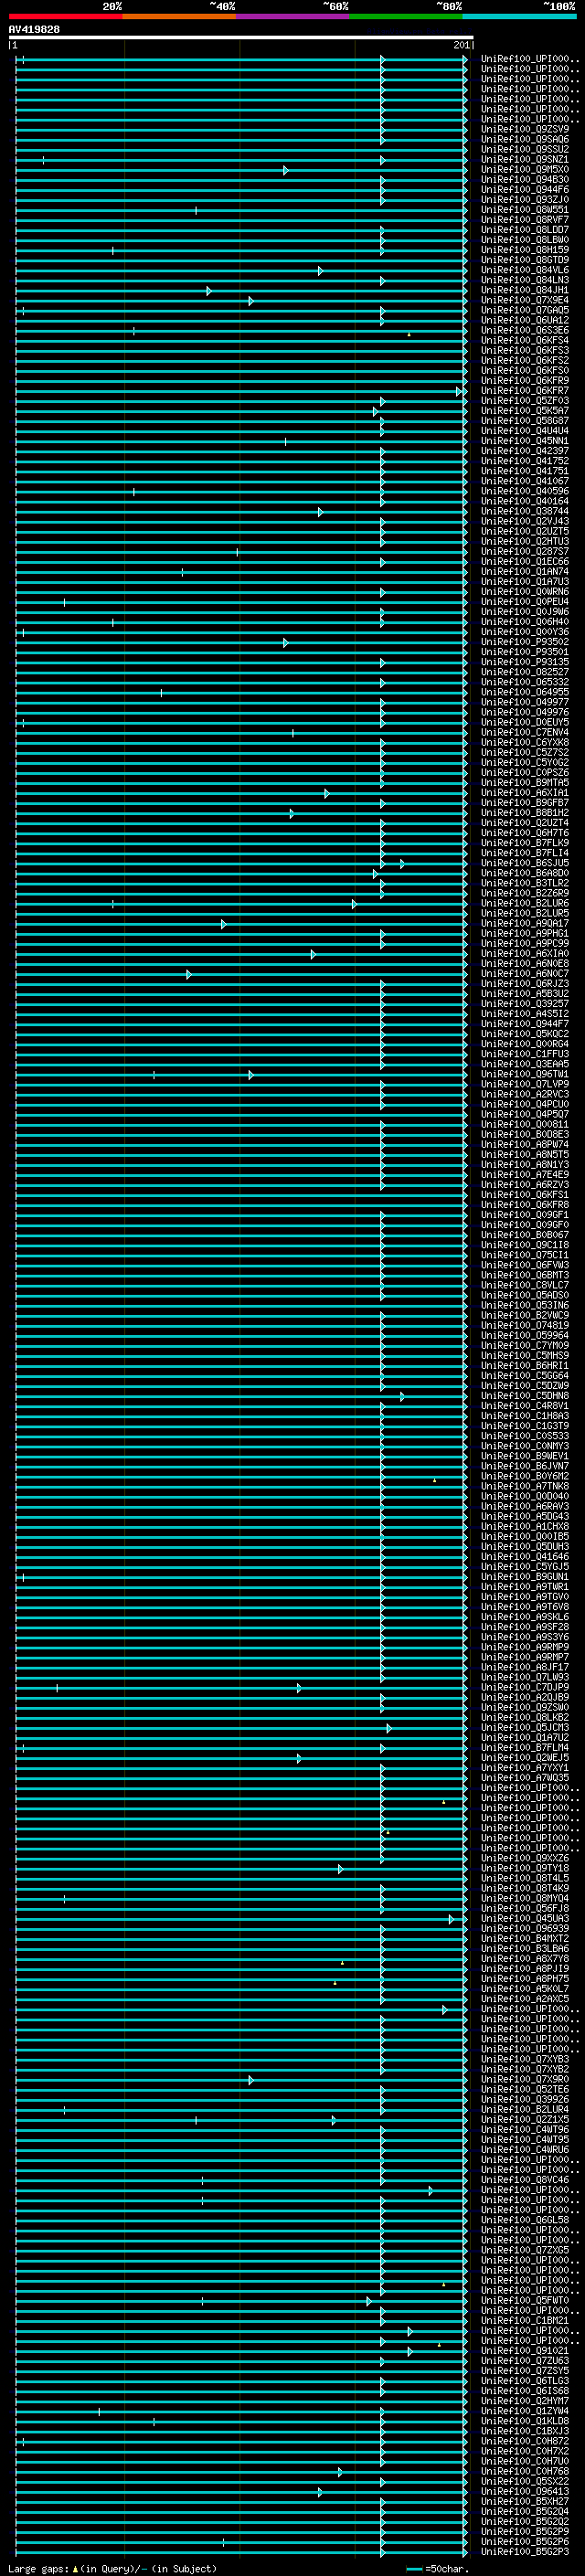Open hit UniRef100_Q45NN1
Viewport: 585px width, 2576px height.
point(525,440)
